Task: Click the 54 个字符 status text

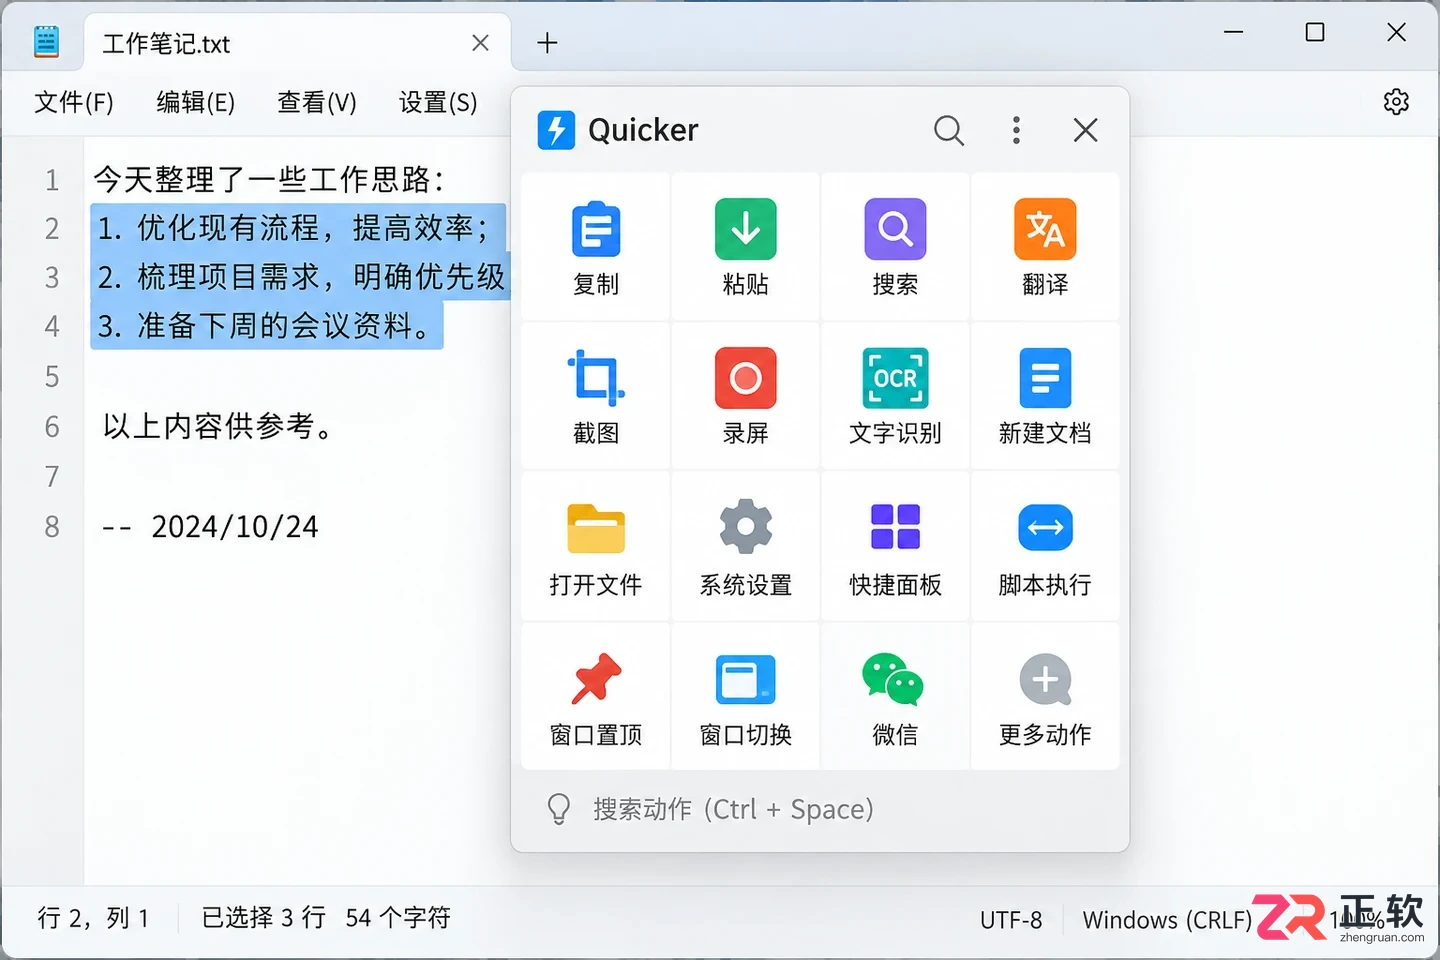Action: [x=398, y=918]
